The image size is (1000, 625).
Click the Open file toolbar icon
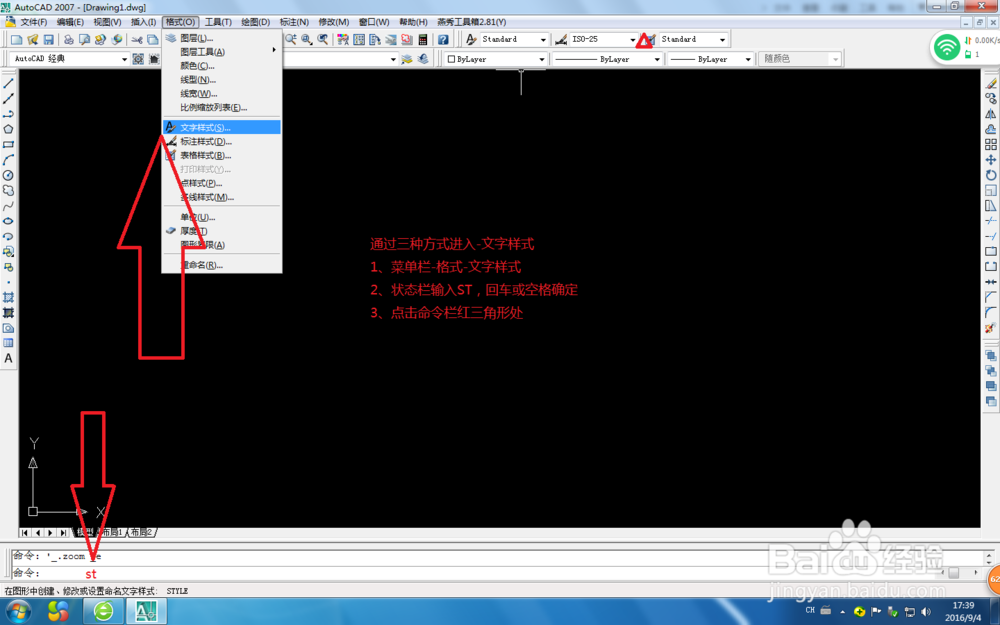(x=33, y=40)
